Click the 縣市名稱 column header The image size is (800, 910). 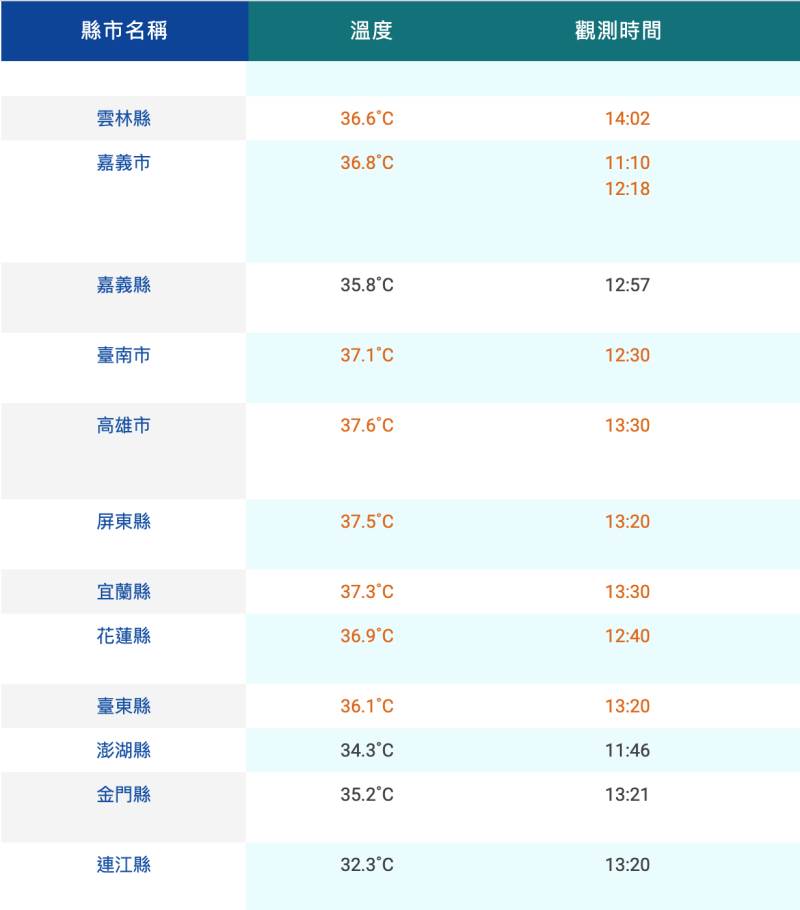[124, 31]
